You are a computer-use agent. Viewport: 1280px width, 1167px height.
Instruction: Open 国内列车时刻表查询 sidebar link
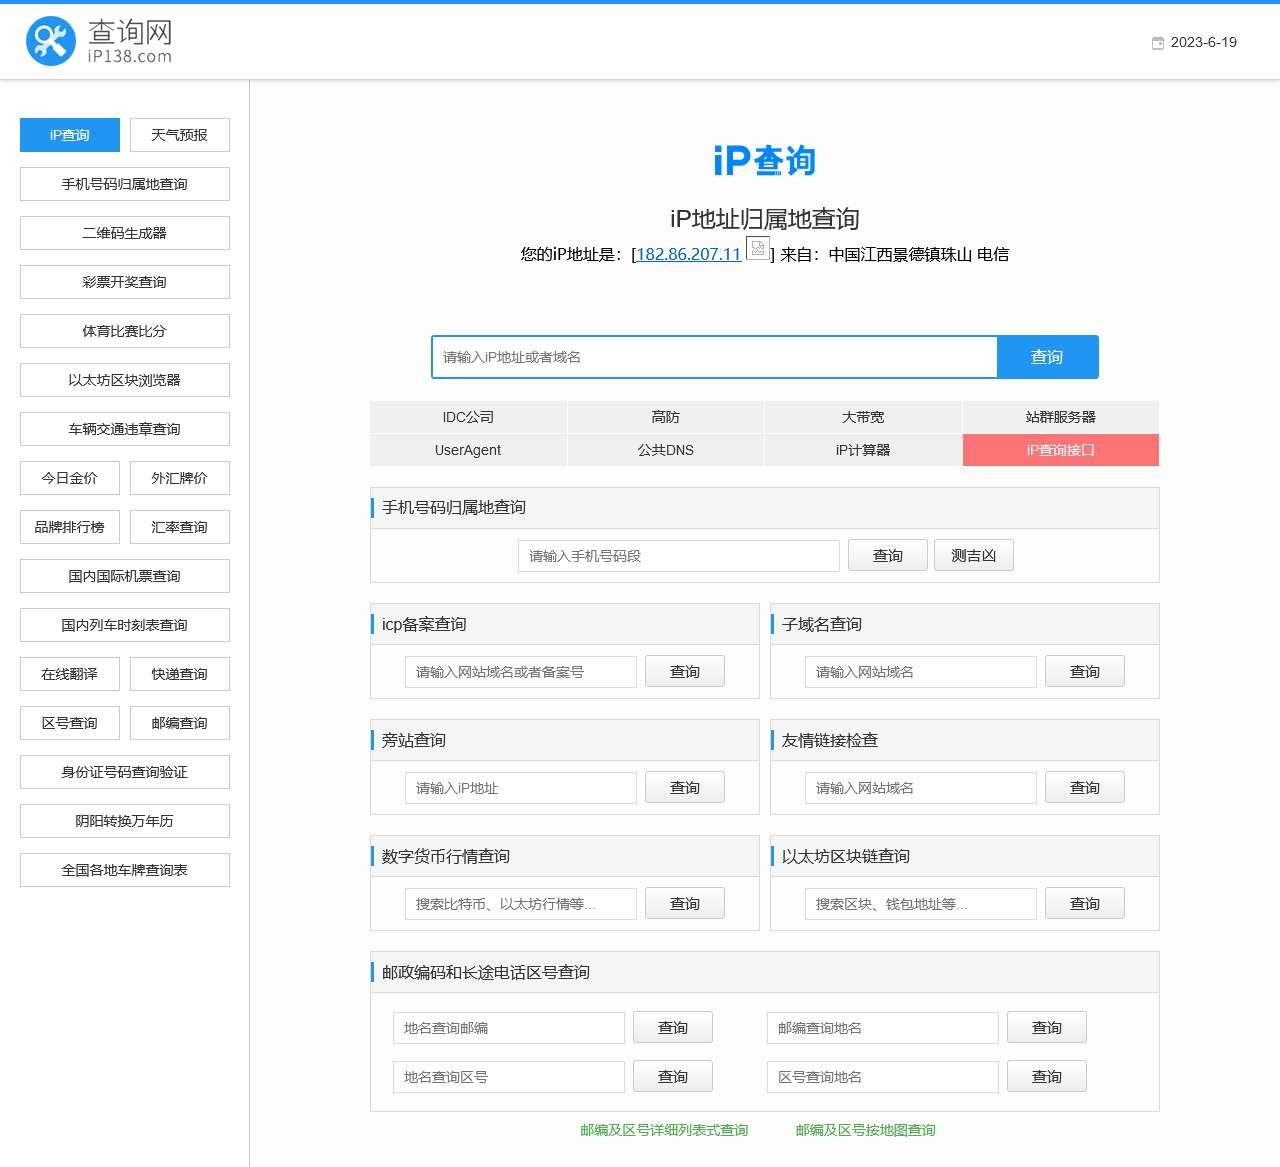coord(125,625)
